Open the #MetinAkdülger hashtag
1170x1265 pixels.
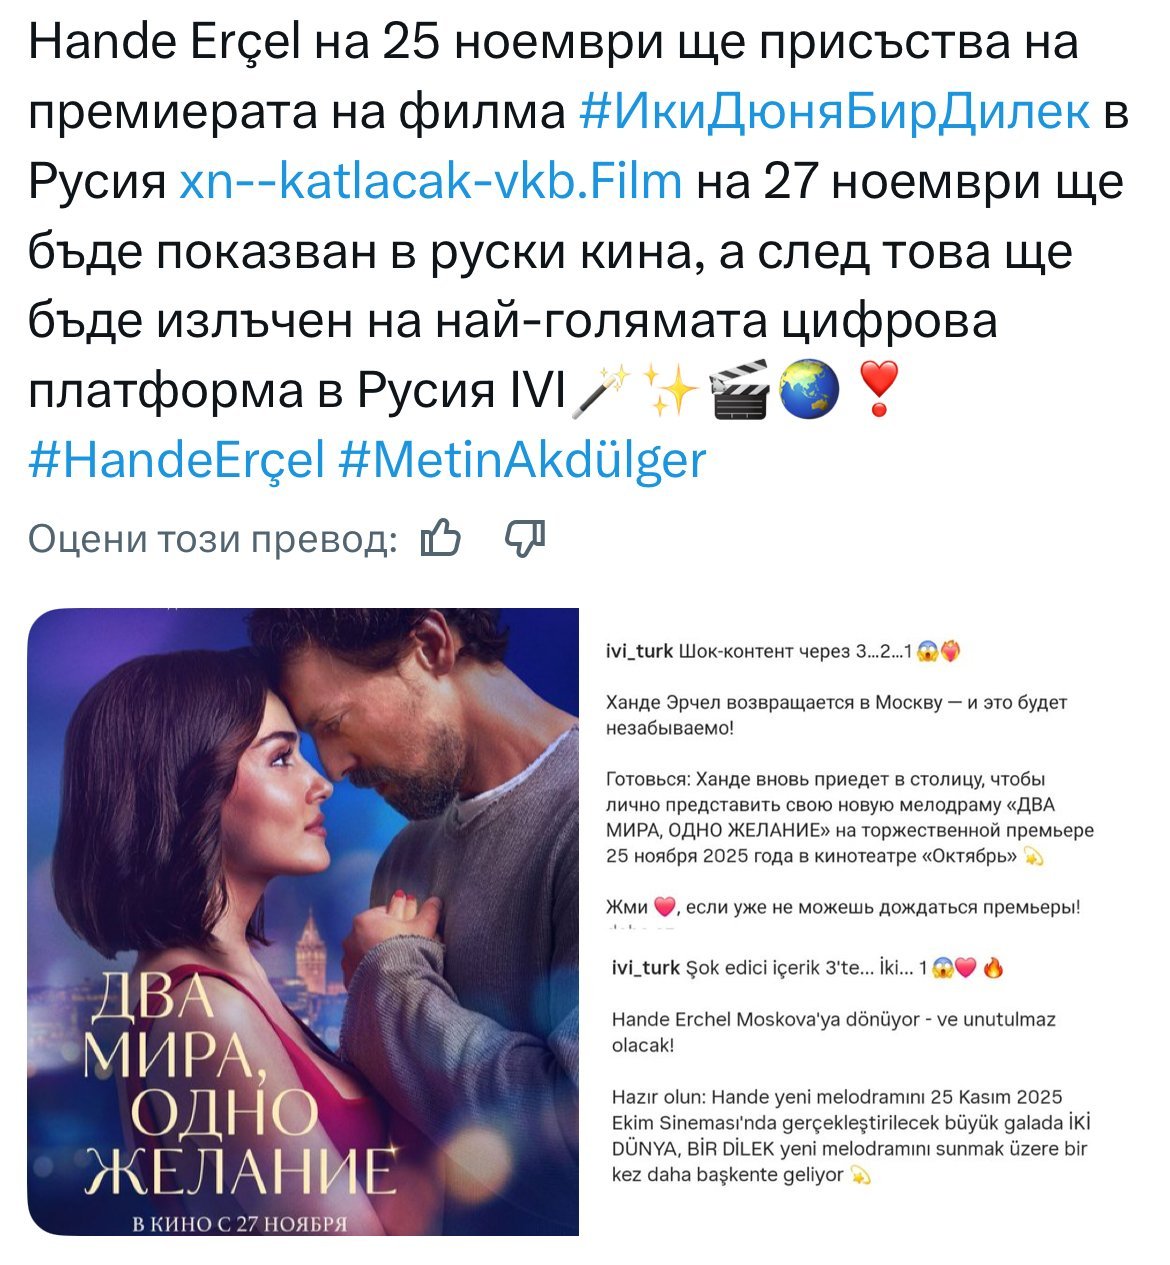click(523, 460)
